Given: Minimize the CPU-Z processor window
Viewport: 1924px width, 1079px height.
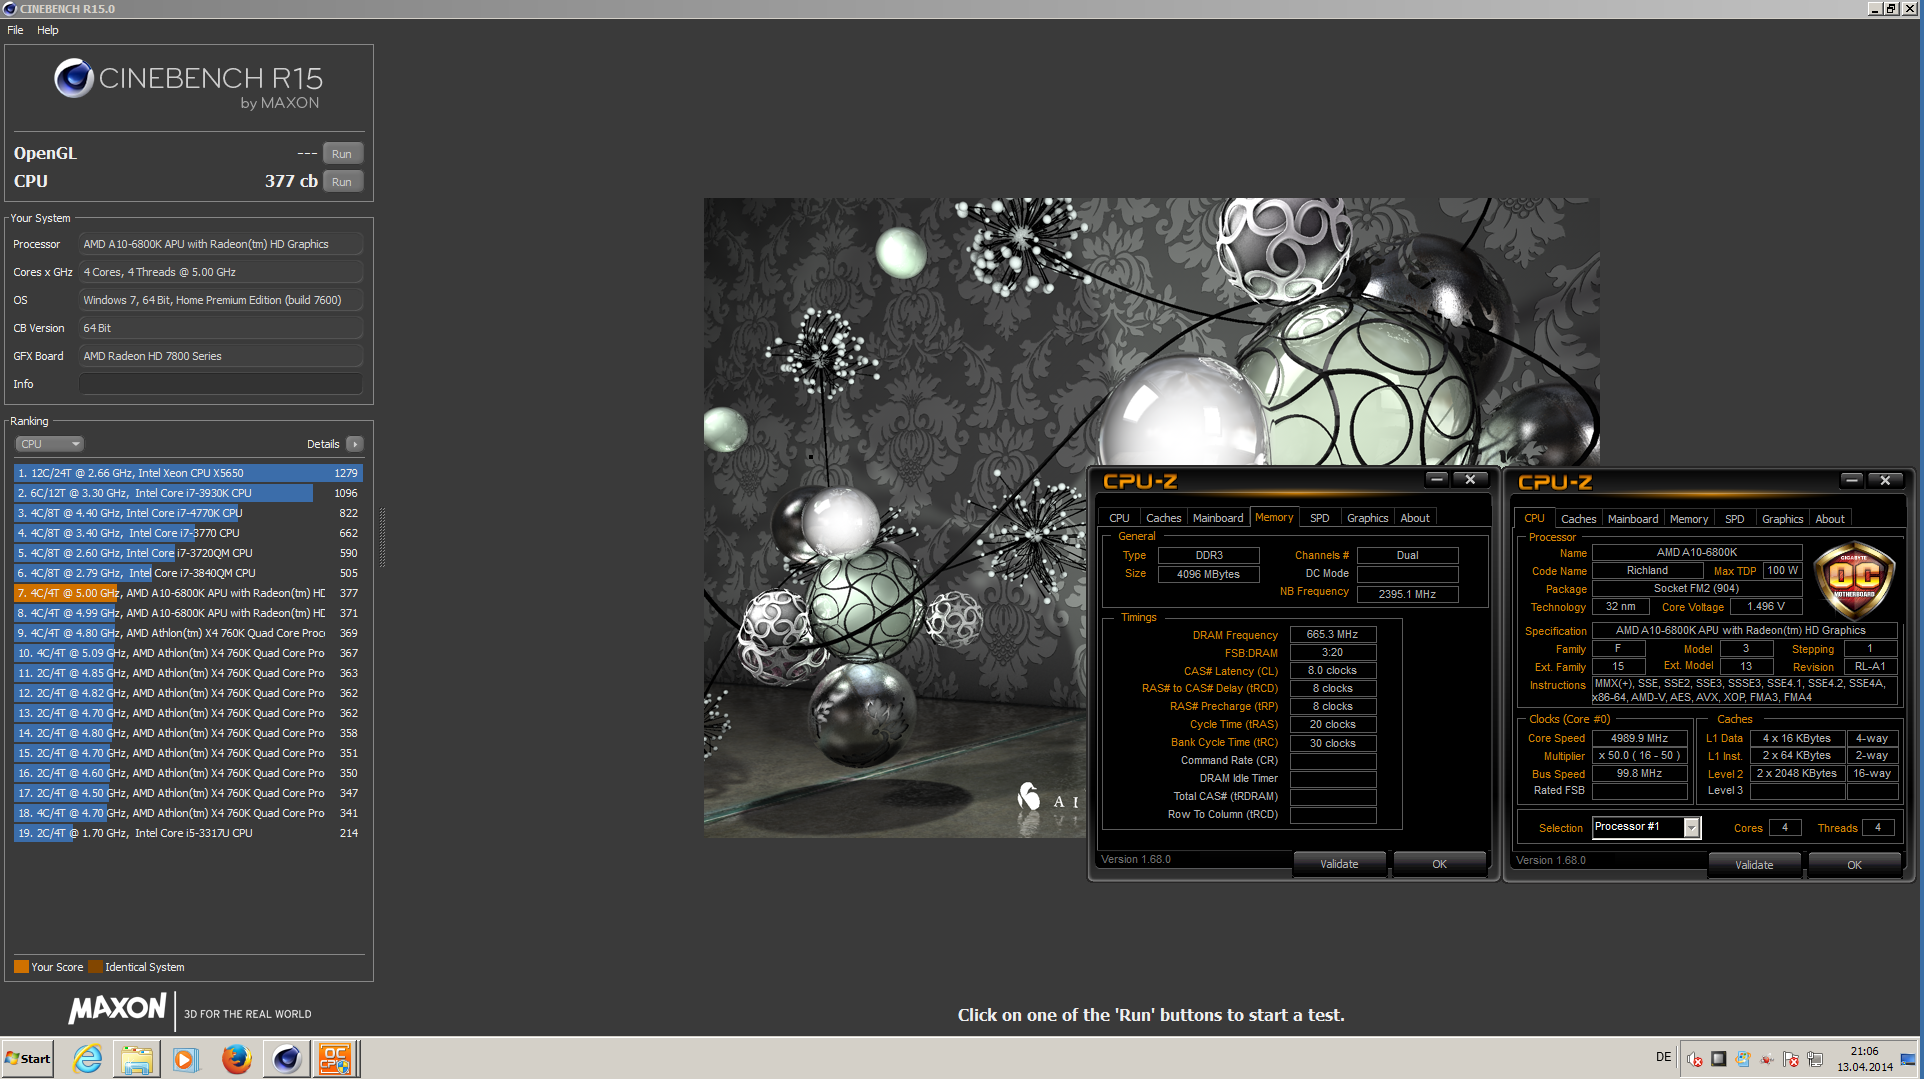Looking at the screenshot, I should tap(1852, 481).
